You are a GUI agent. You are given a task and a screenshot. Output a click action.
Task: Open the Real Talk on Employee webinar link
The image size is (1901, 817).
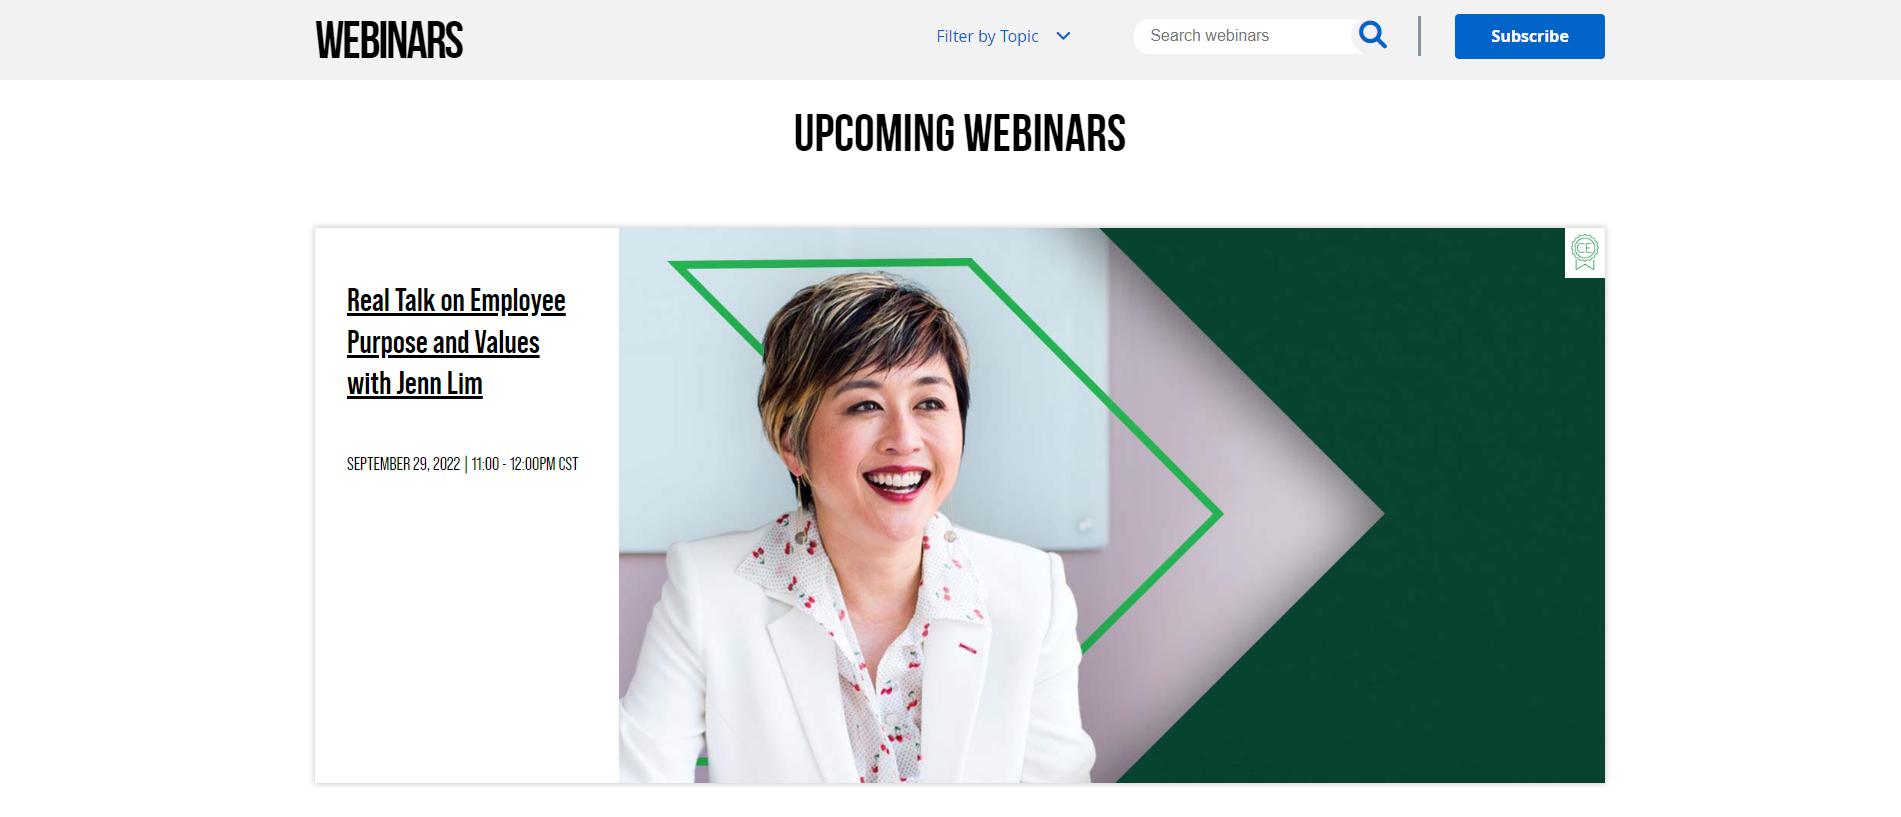456,300
